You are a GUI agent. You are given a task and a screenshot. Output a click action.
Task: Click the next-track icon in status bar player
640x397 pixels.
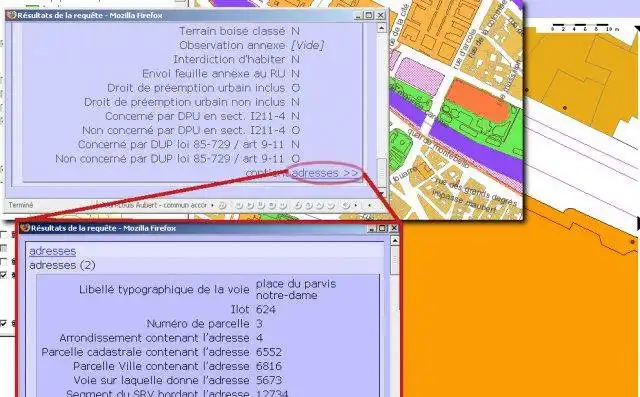coord(282,205)
